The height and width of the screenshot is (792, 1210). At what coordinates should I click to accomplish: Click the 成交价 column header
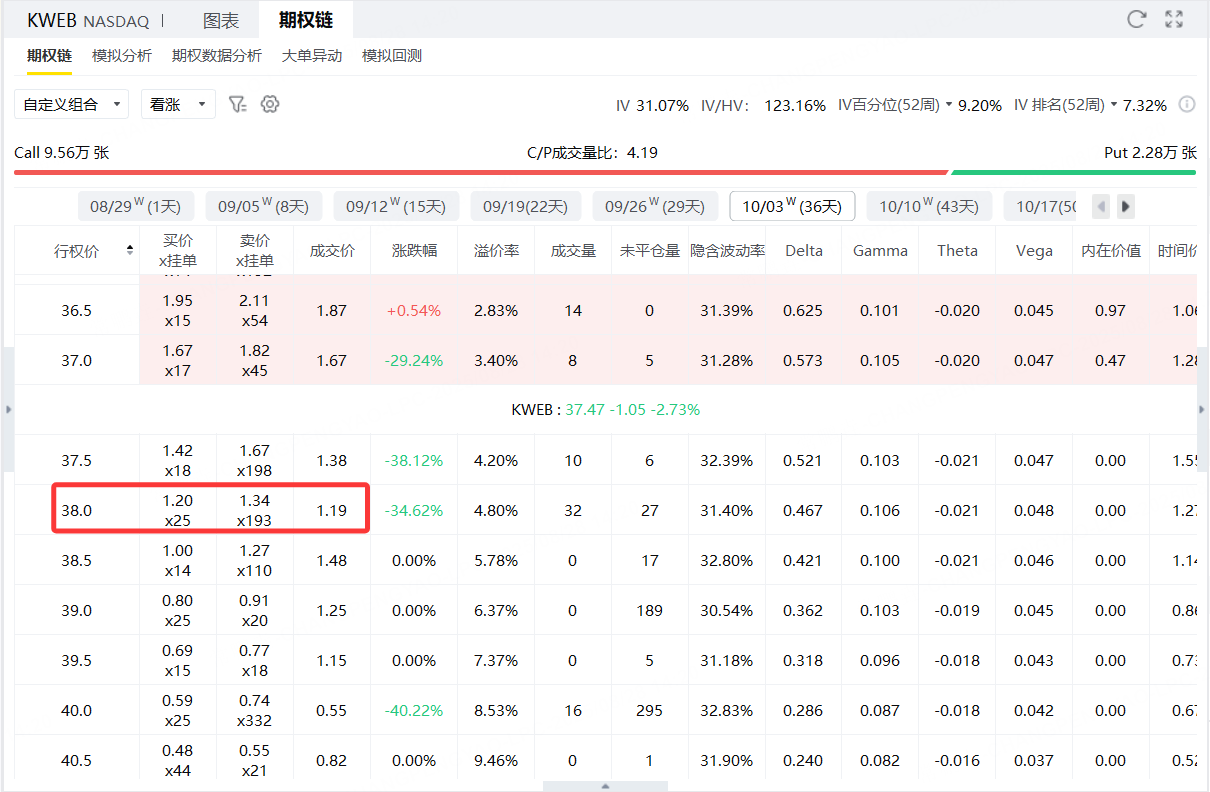tap(332, 250)
